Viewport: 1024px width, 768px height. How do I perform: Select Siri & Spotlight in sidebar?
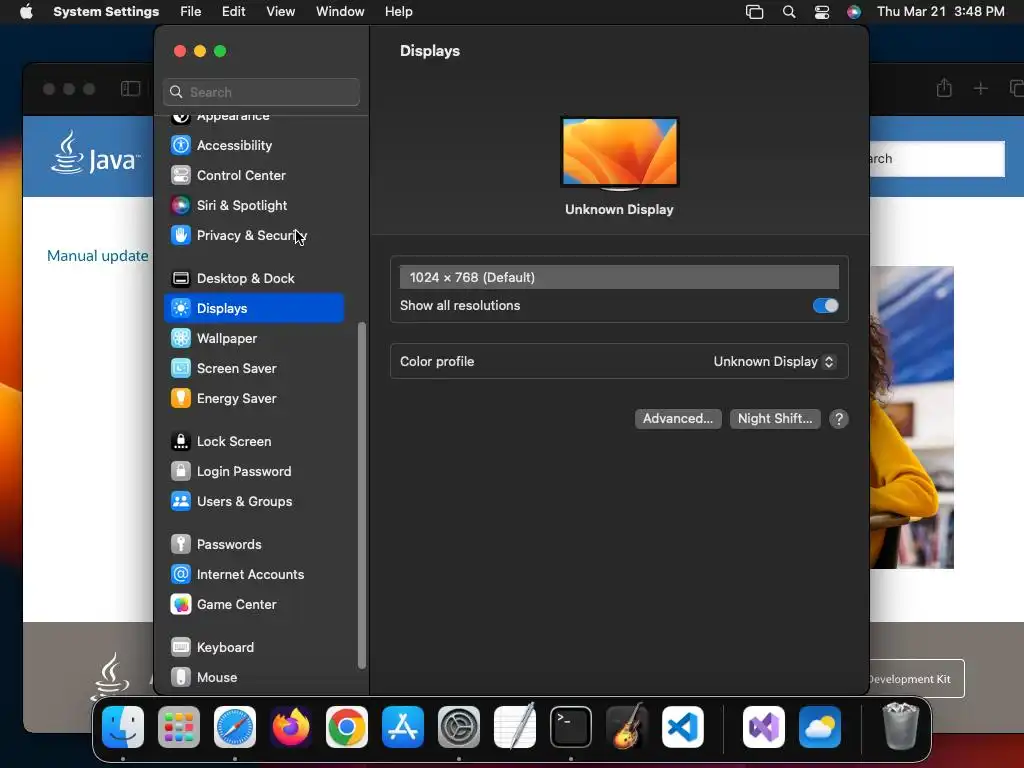pos(254,205)
